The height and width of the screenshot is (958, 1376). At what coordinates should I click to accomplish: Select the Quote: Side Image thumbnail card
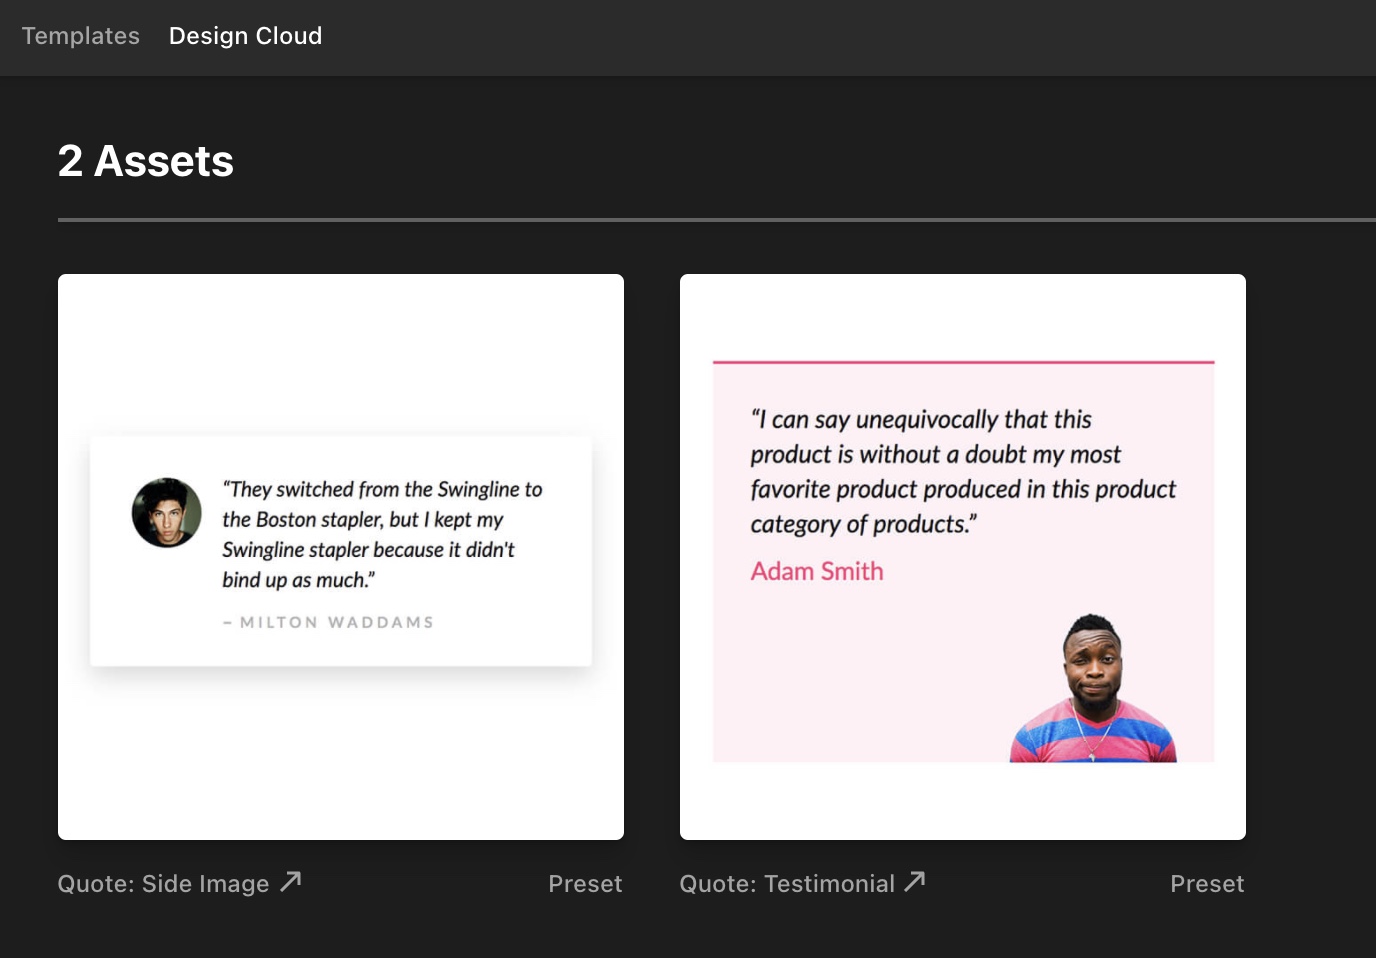(341, 557)
